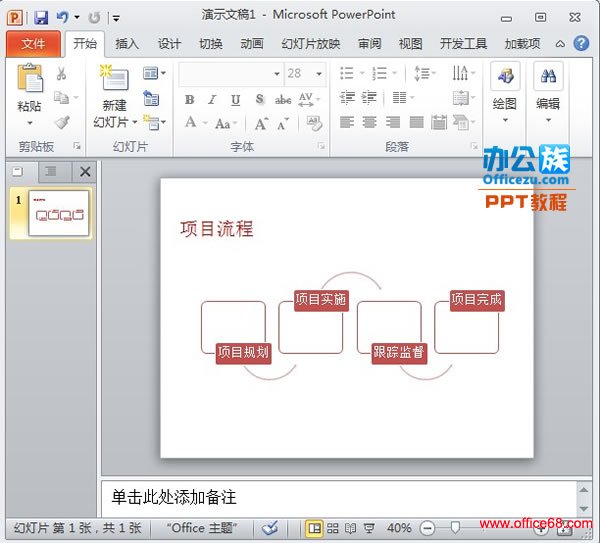Click the Cut scissors icon
600x543 pixels.
click(61, 73)
